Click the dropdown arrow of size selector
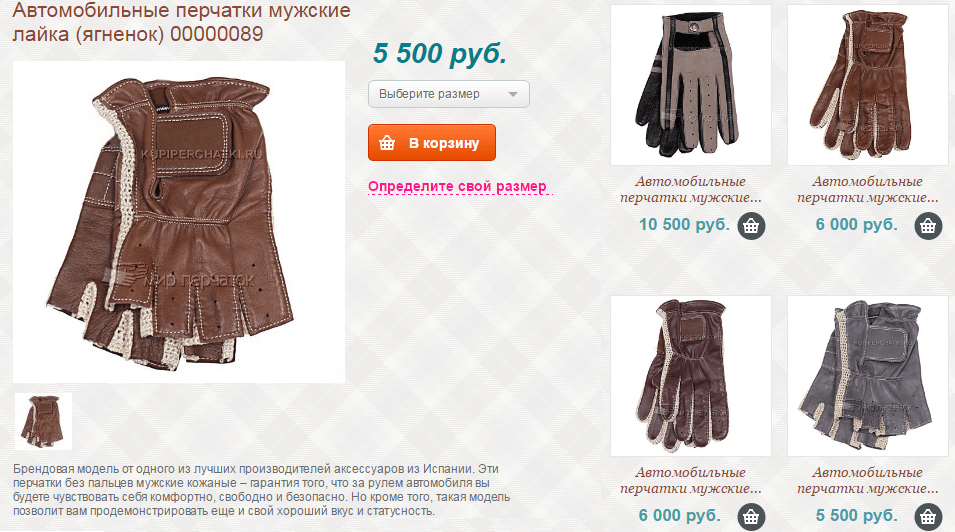Viewport: 955px width, 532px height. (x=513, y=94)
